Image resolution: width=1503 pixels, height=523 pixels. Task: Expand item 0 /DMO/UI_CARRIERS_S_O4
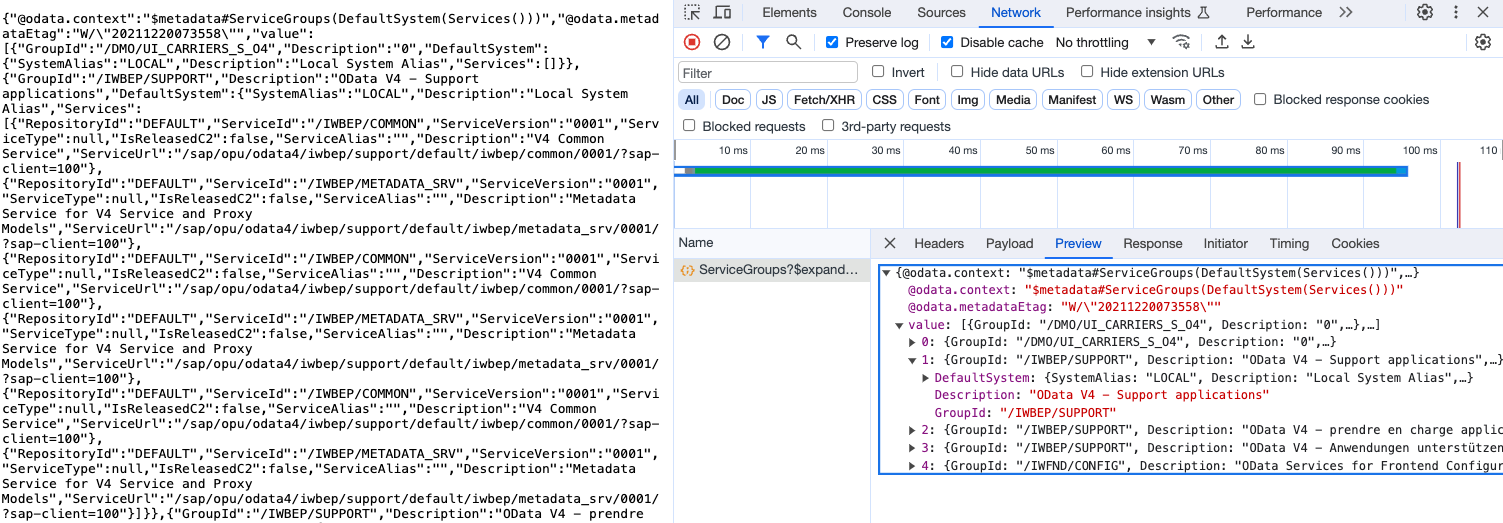912,342
